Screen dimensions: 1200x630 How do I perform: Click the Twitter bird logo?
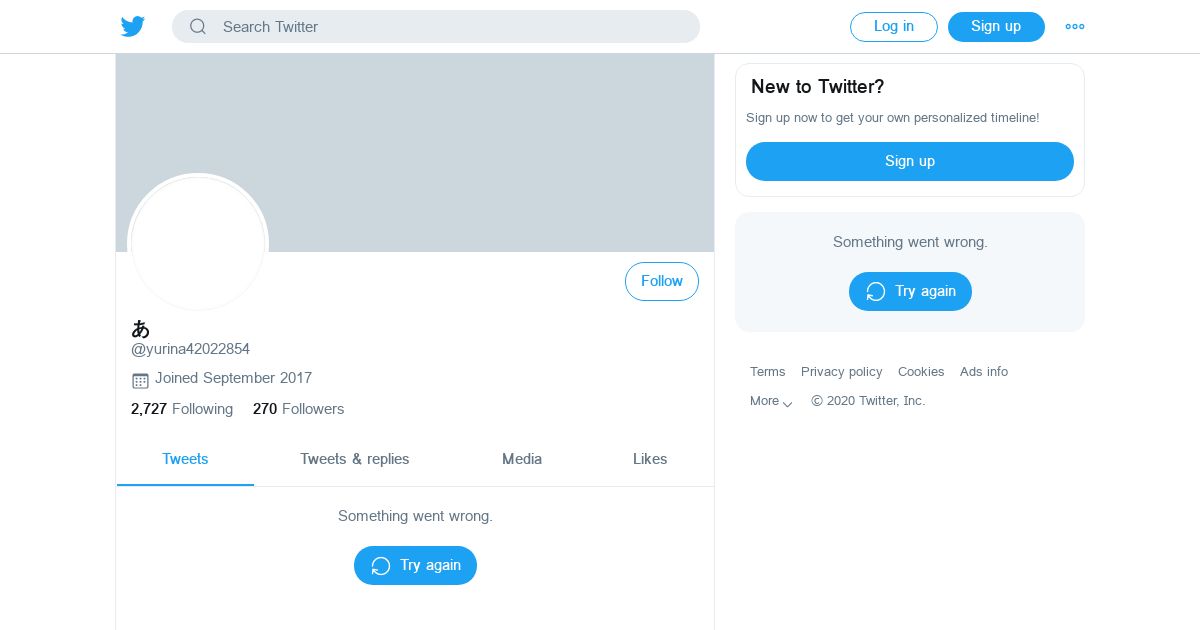pyautogui.click(x=132, y=27)
